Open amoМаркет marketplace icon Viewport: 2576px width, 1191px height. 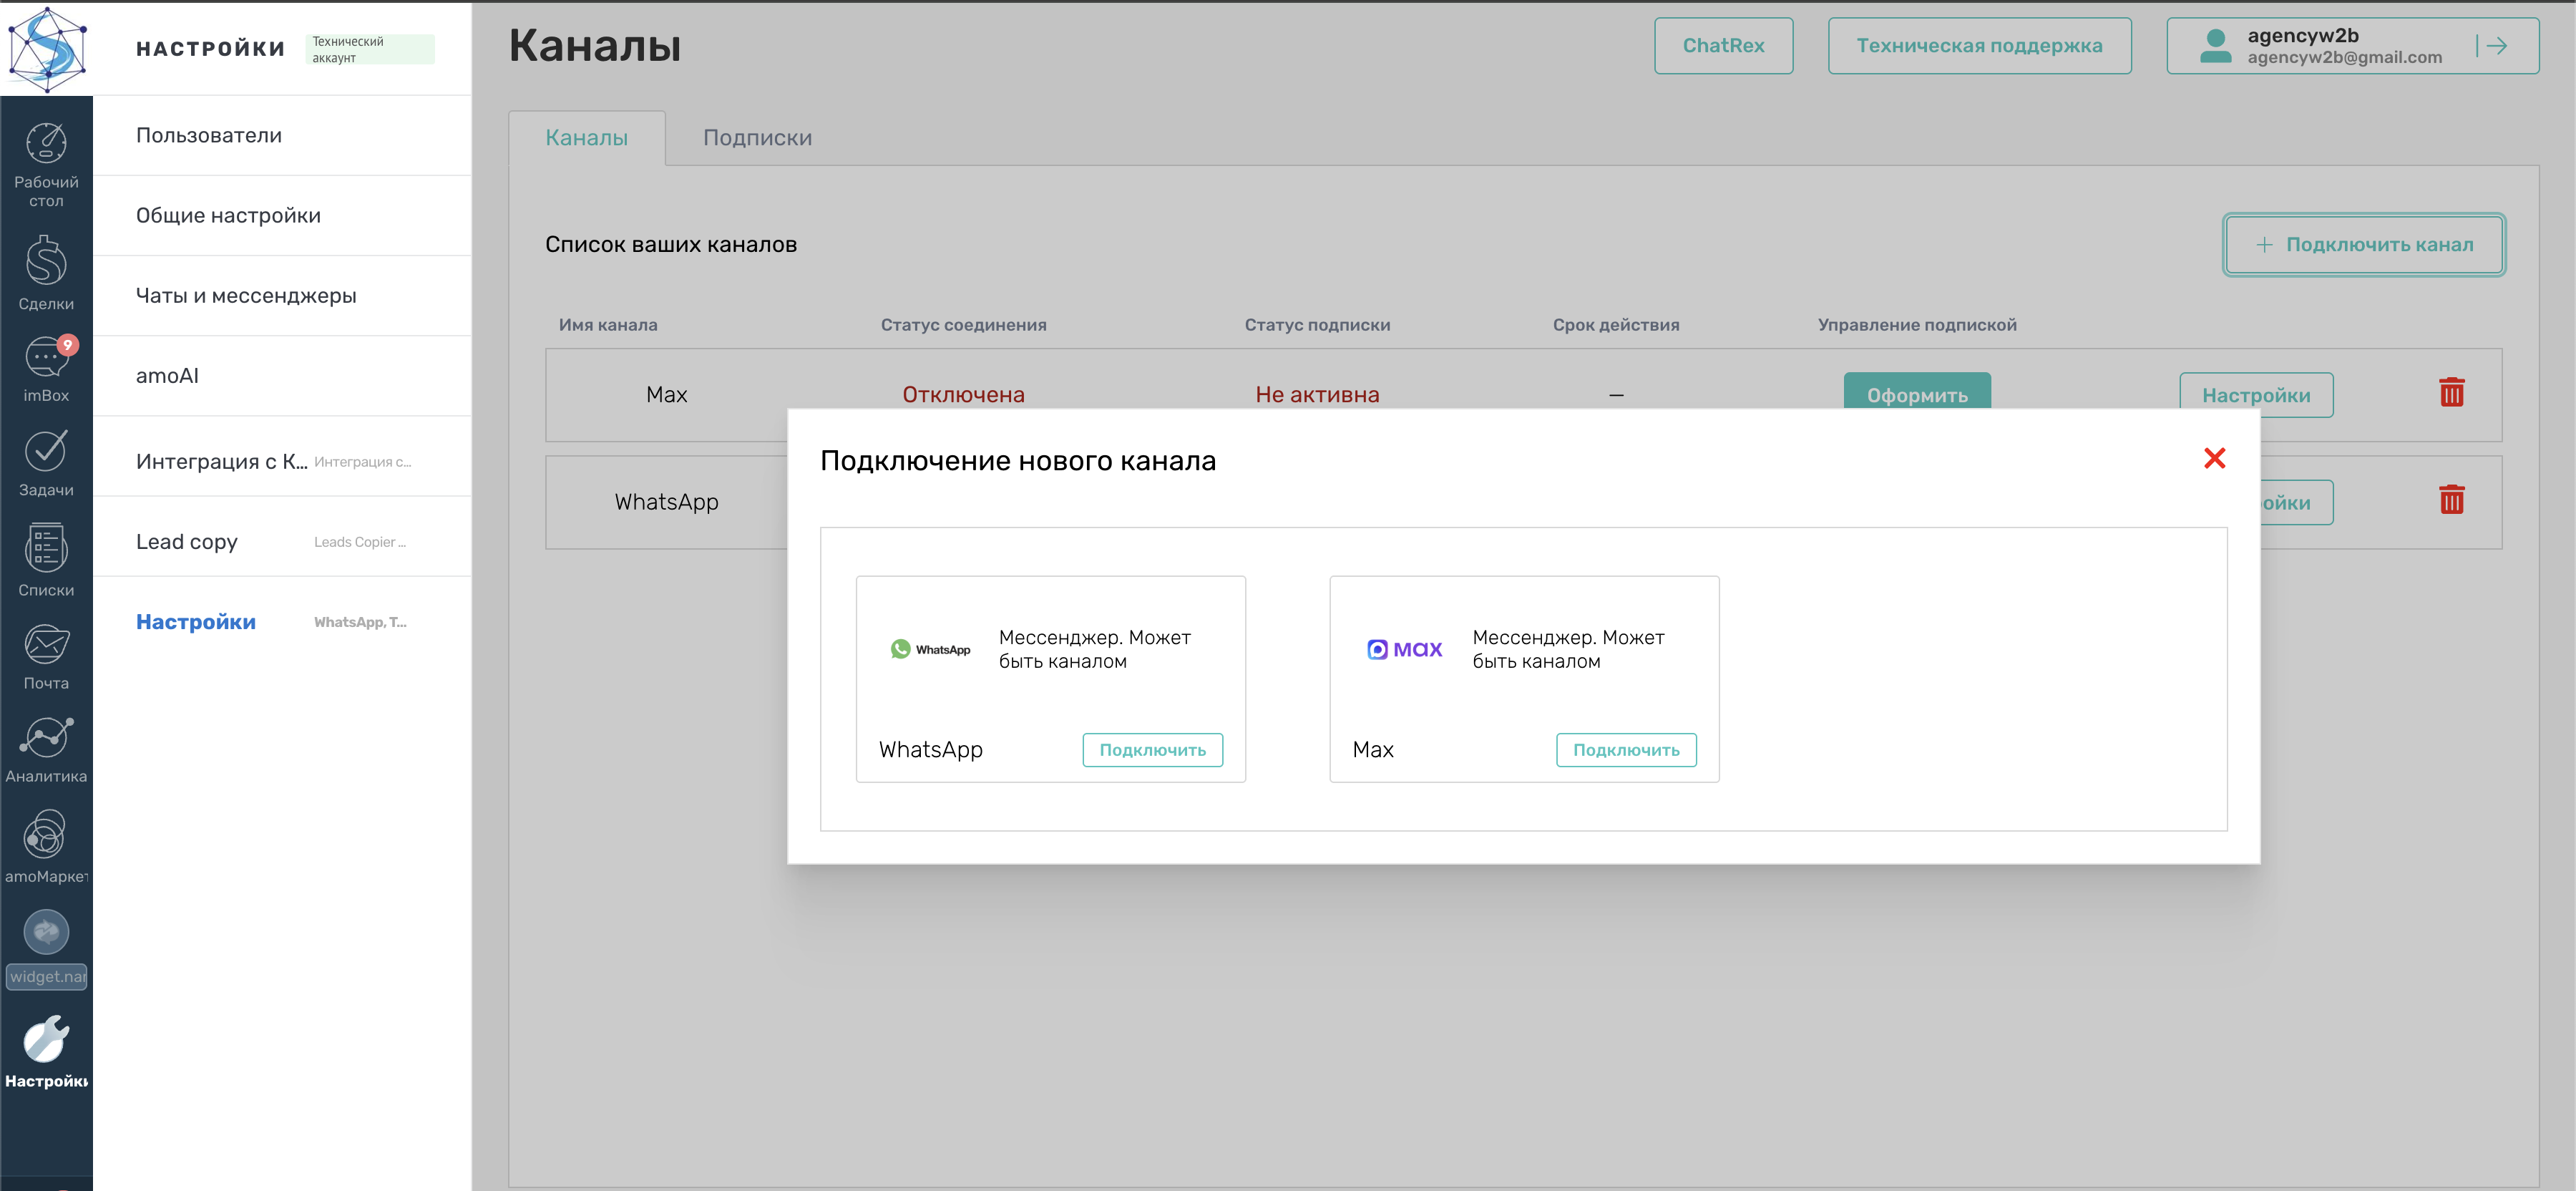point(46,834)
